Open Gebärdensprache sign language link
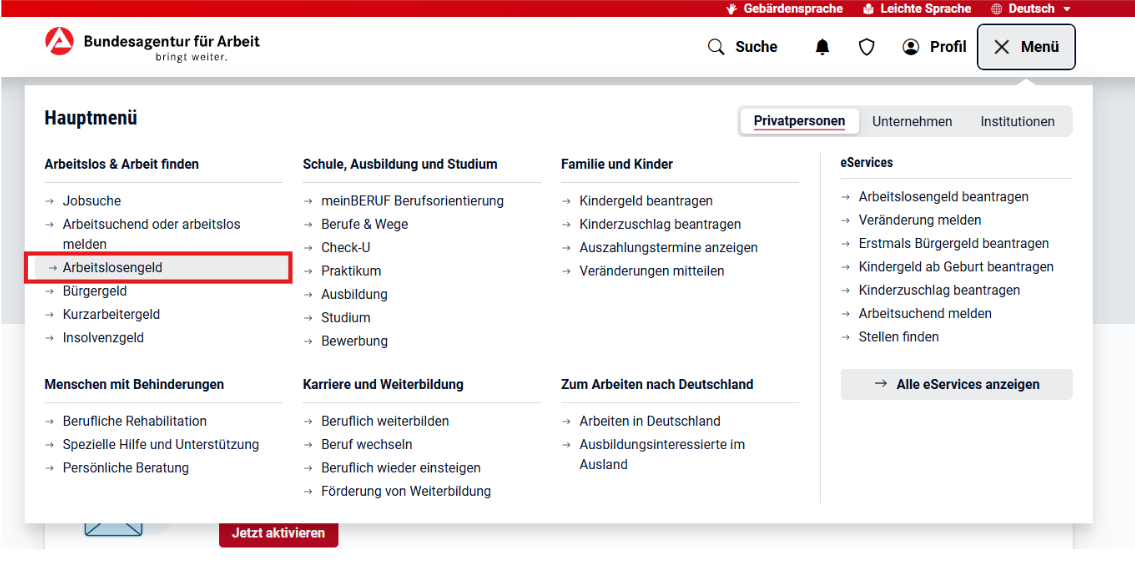 [x=784, y=9]
